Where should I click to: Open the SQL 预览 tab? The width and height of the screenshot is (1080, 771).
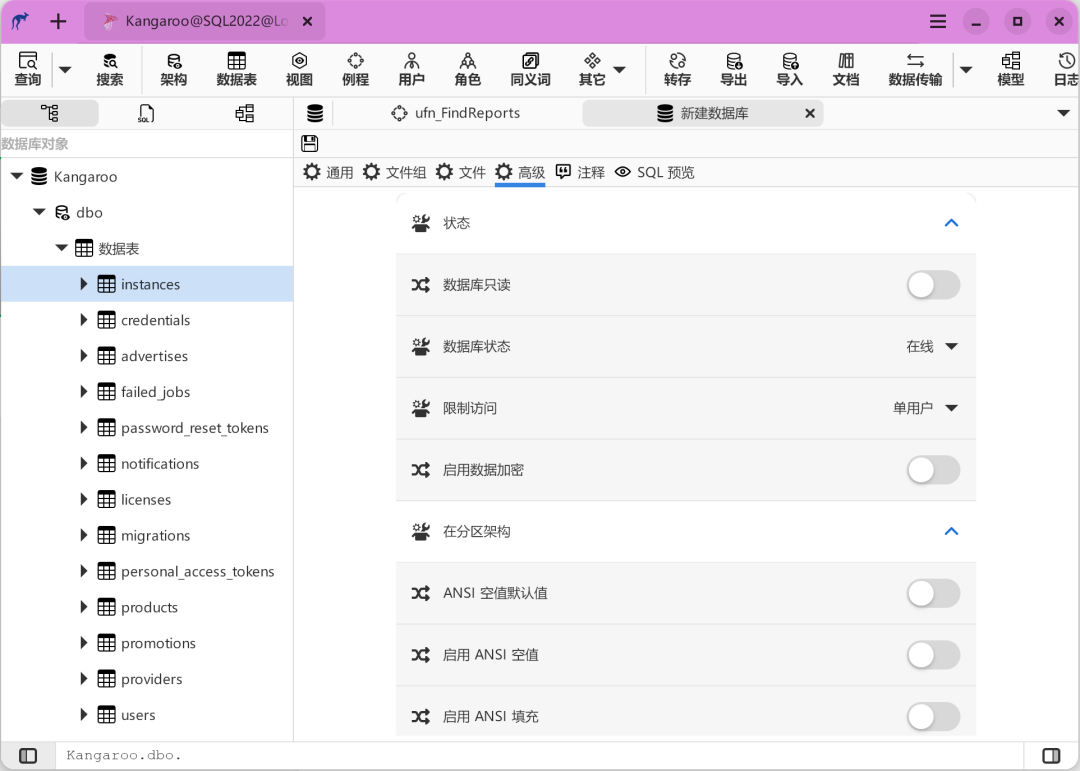(x=654, y=172)
